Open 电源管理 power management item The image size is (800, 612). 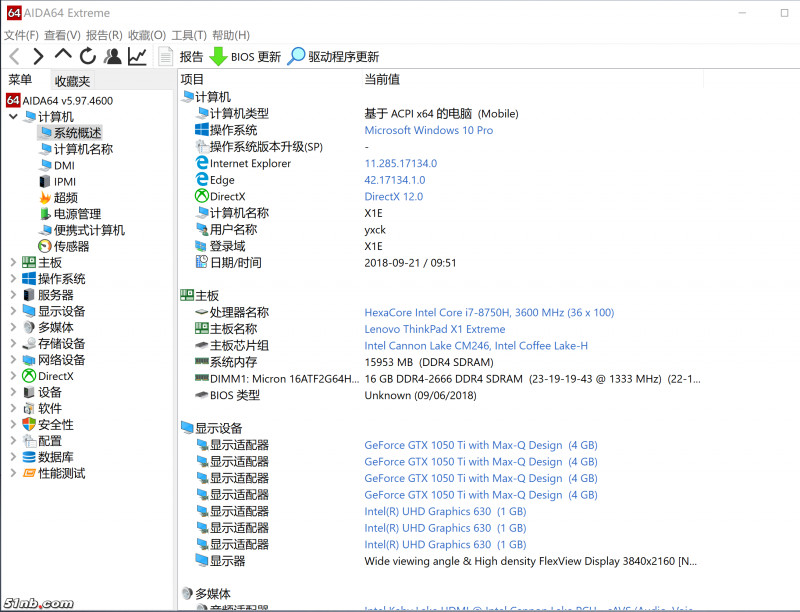78,214
